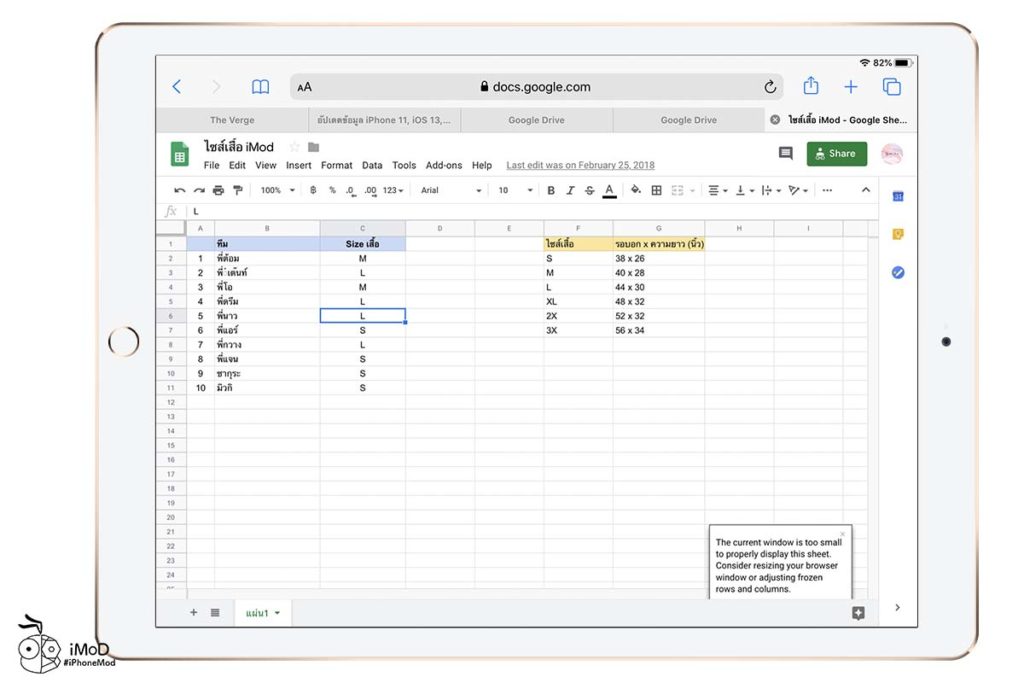Open the comments history icon
Viewport: 1024px width, 683px height.
click(x=786, y=153)
